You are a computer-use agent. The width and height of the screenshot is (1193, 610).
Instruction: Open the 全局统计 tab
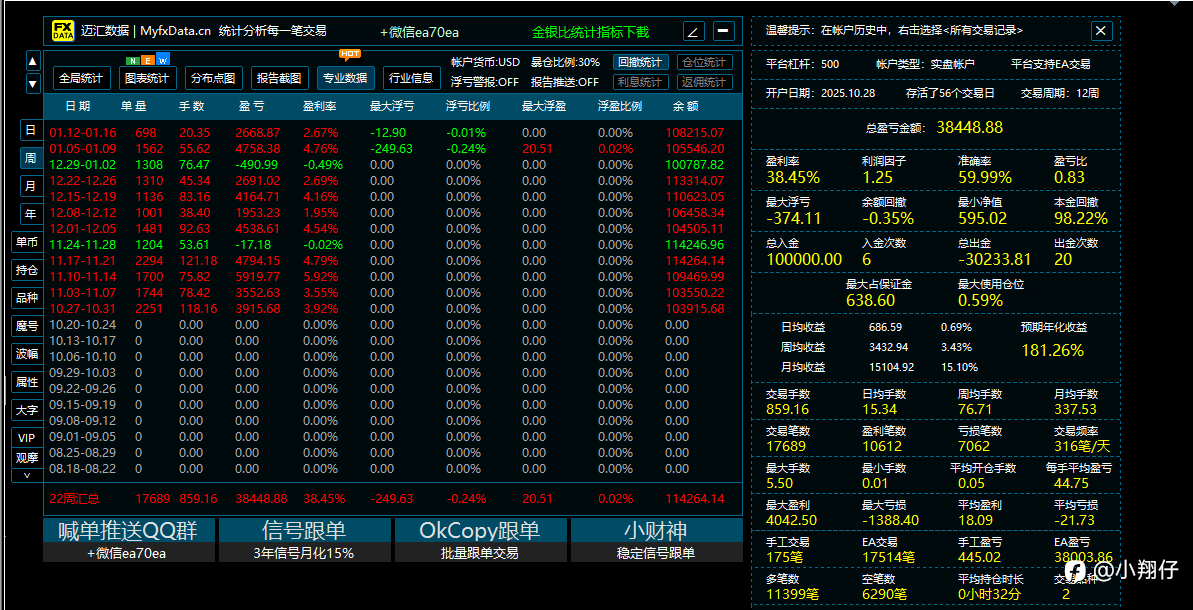click(82, 78)
